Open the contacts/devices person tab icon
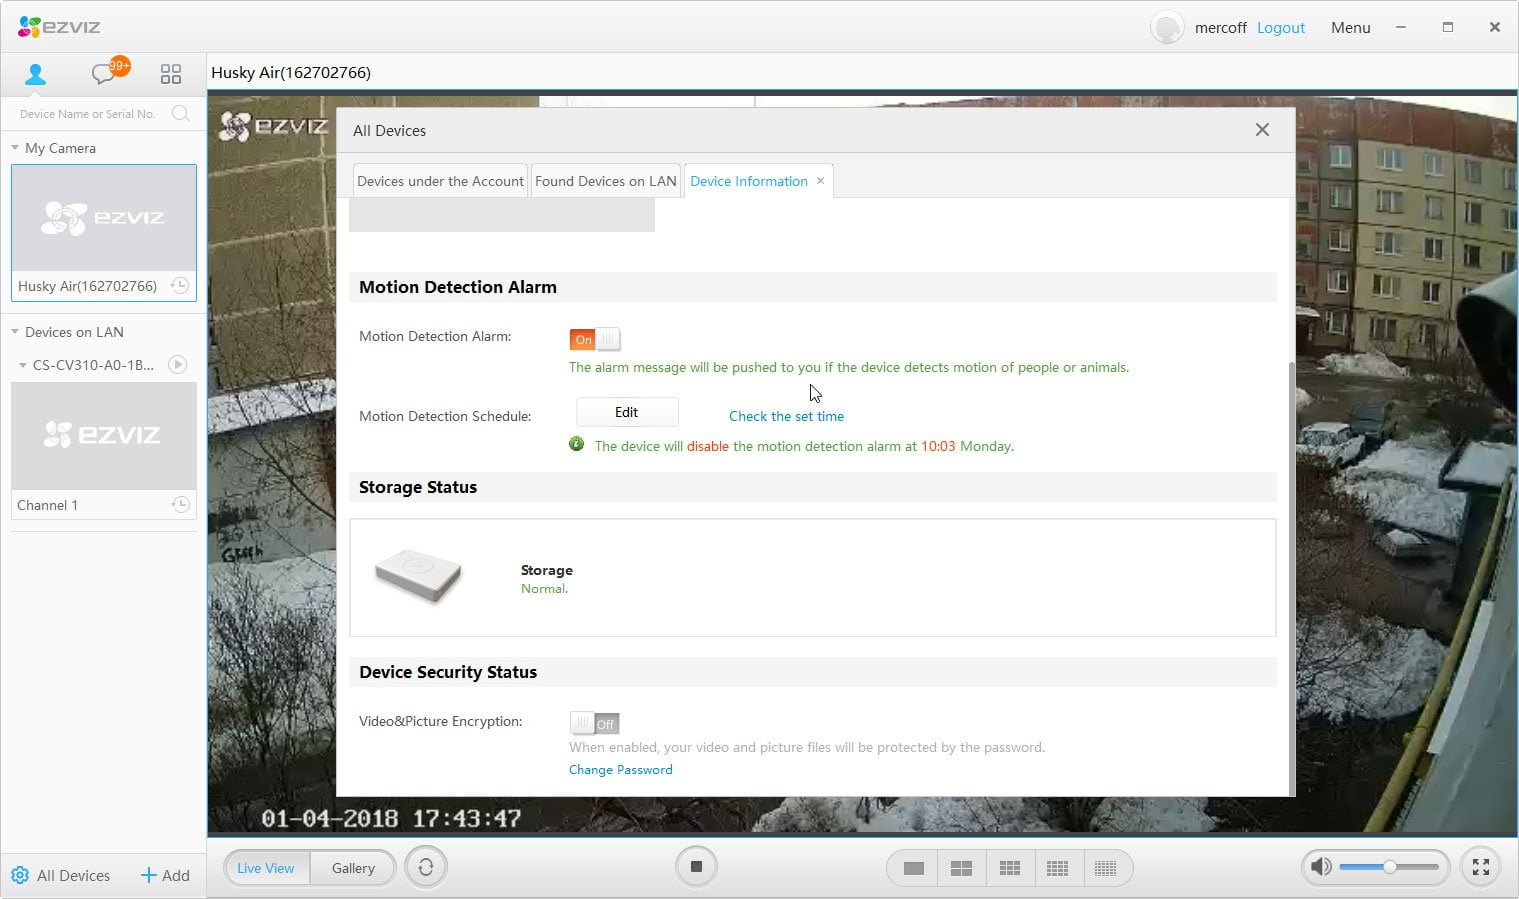The height and width of the screenshot is (899, 1519). (x=35, y=74)
